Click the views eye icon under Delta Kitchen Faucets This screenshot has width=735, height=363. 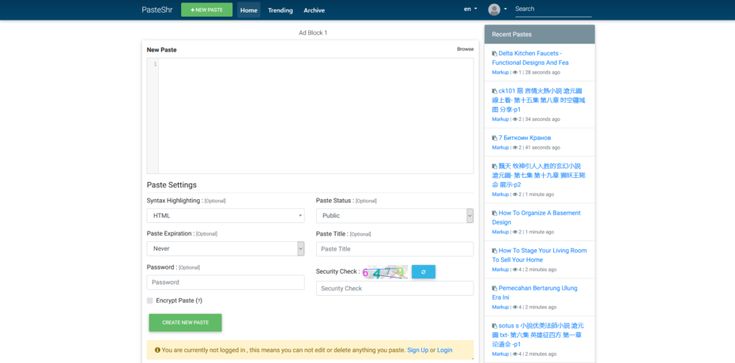coord(515,72)
